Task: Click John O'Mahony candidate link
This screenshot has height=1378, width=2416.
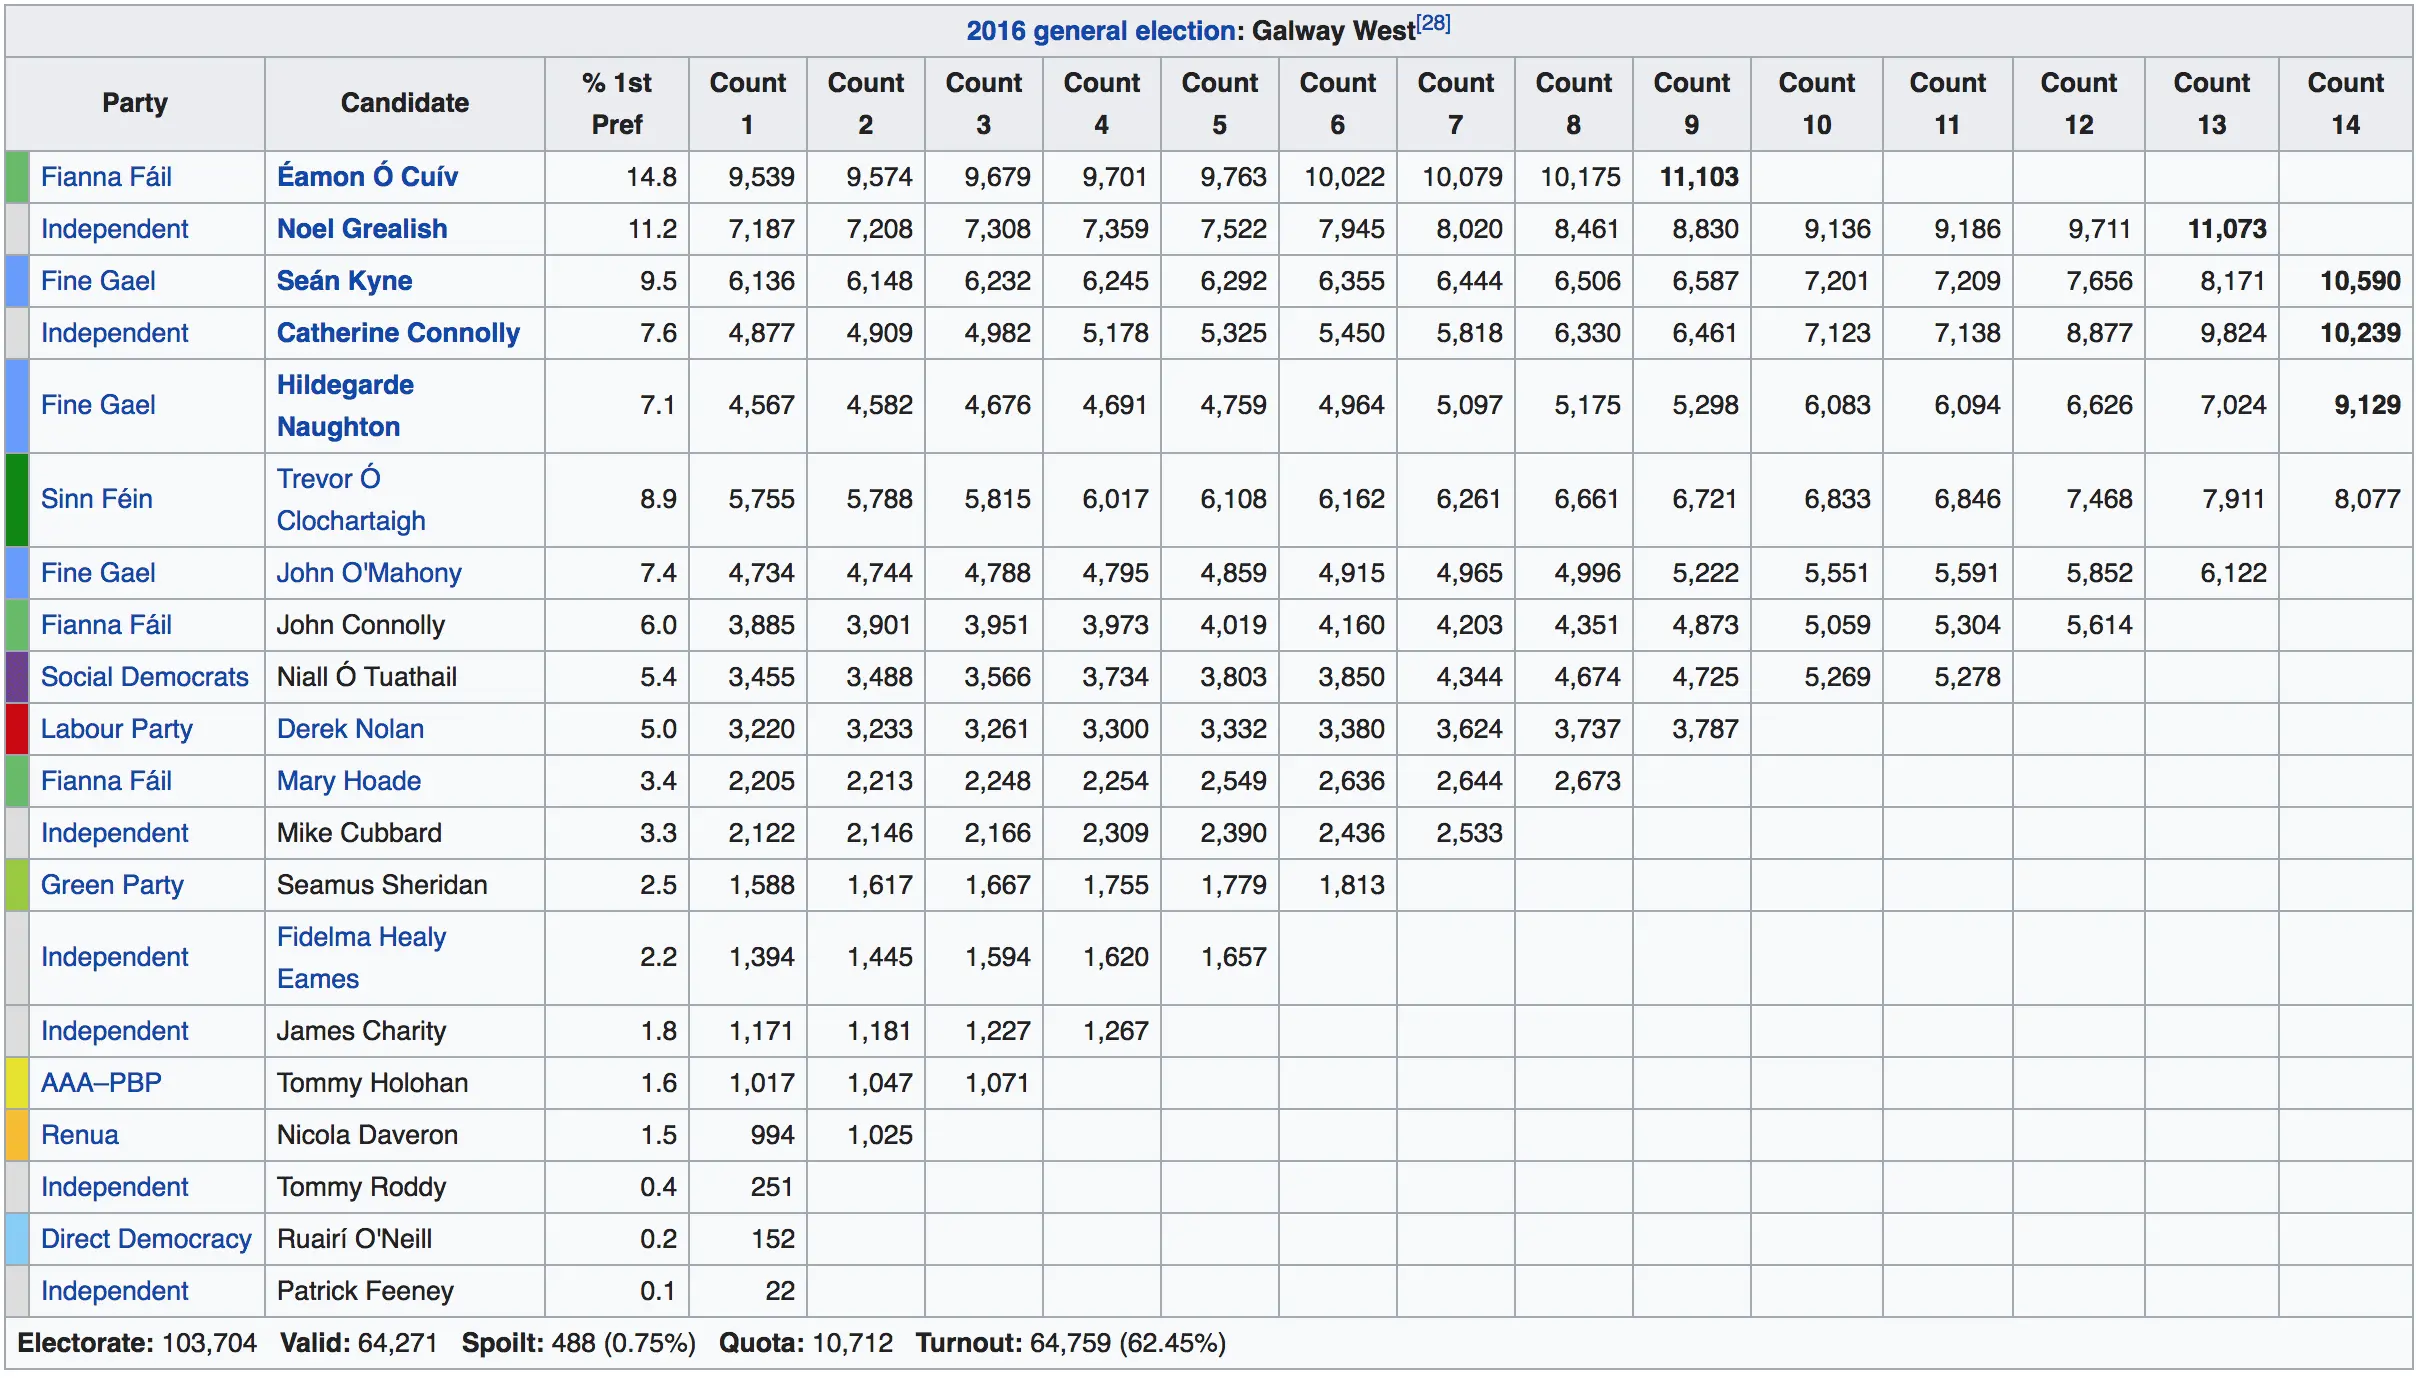Action: click(x=368, y=573)
